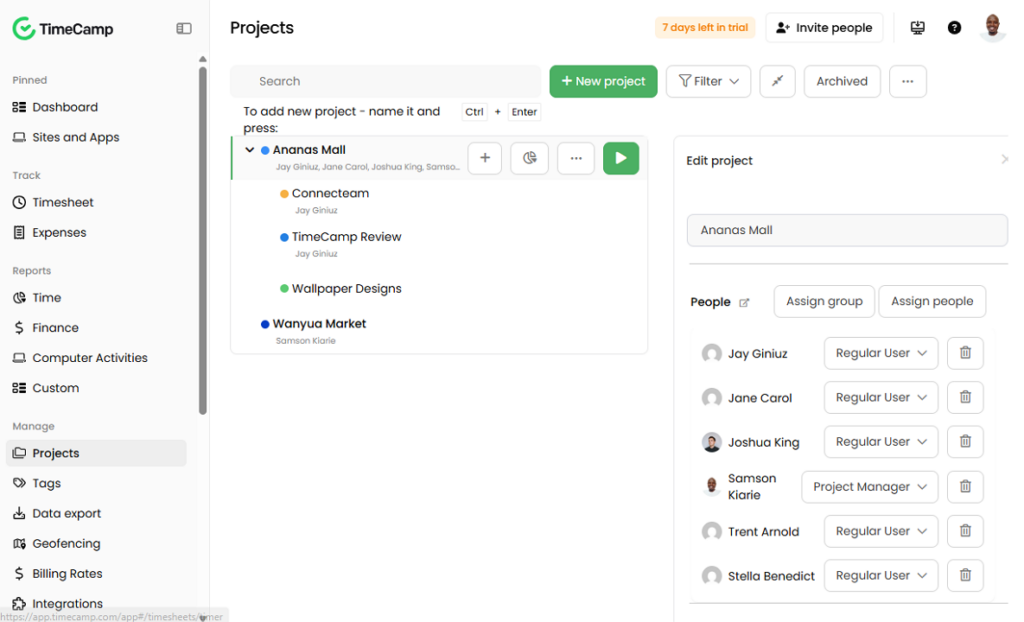
Task: Click the dark blue dot of Wanyua Market
Action: [x=265, y=324]
